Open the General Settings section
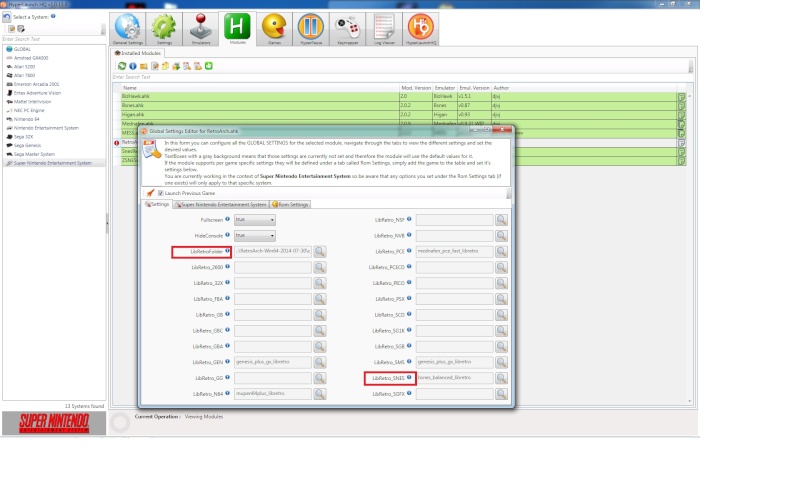800x500 pixels. 128,29
